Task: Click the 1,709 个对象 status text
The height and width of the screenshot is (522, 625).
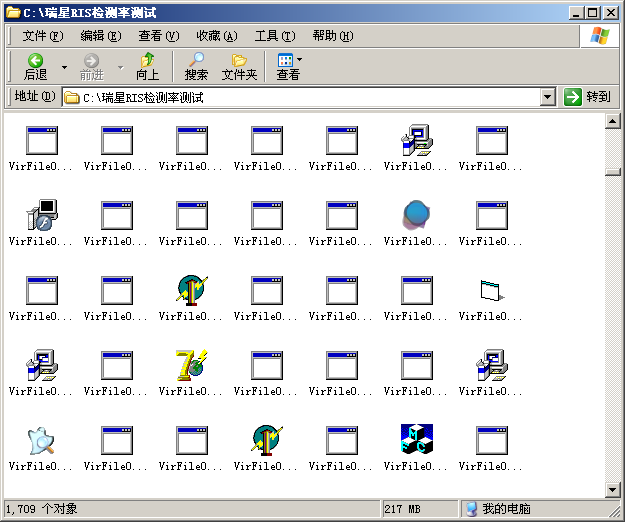Action: coord(41,509)
